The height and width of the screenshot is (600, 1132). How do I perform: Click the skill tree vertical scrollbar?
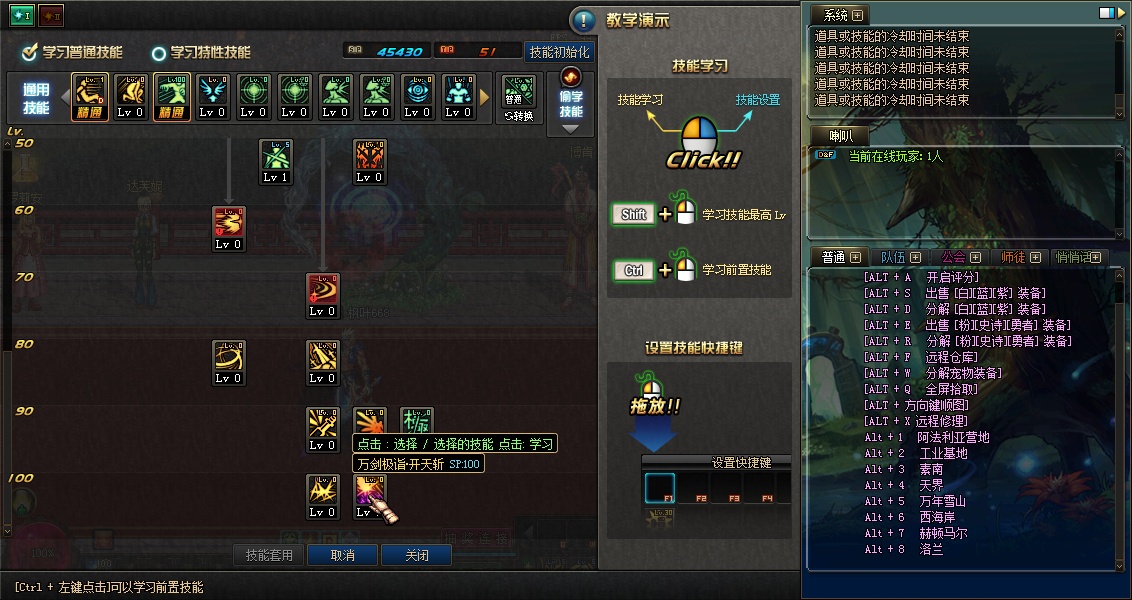[x=7, y=336]
